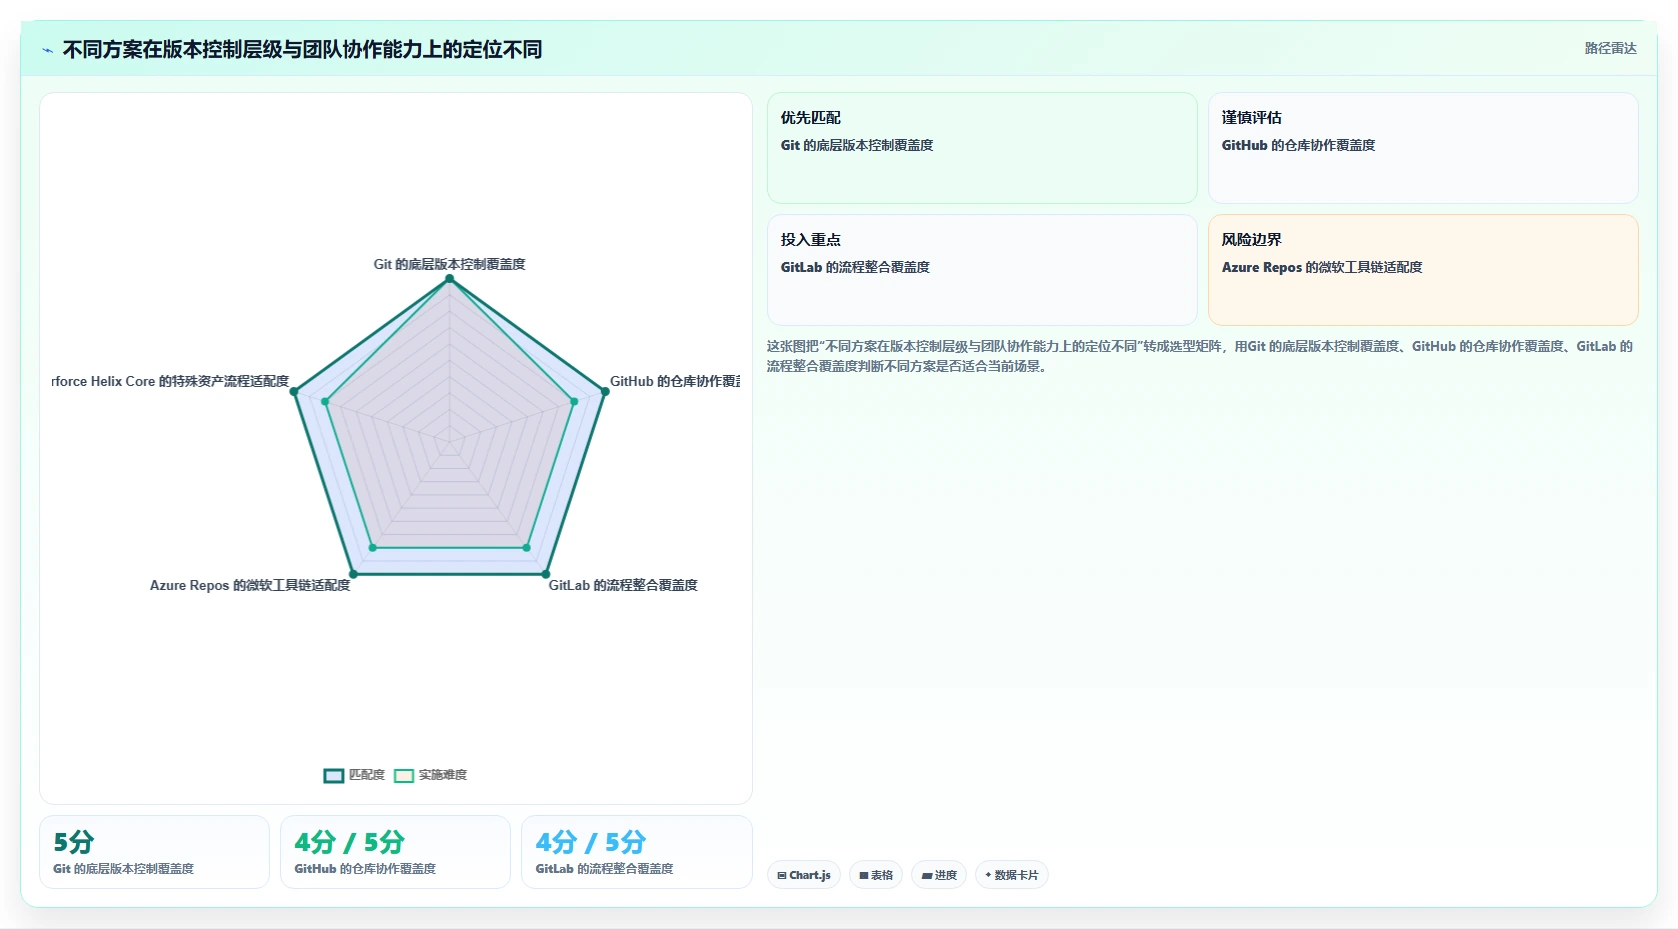Click the header title 不同方案在版本控制层级

tap(302, 49)
